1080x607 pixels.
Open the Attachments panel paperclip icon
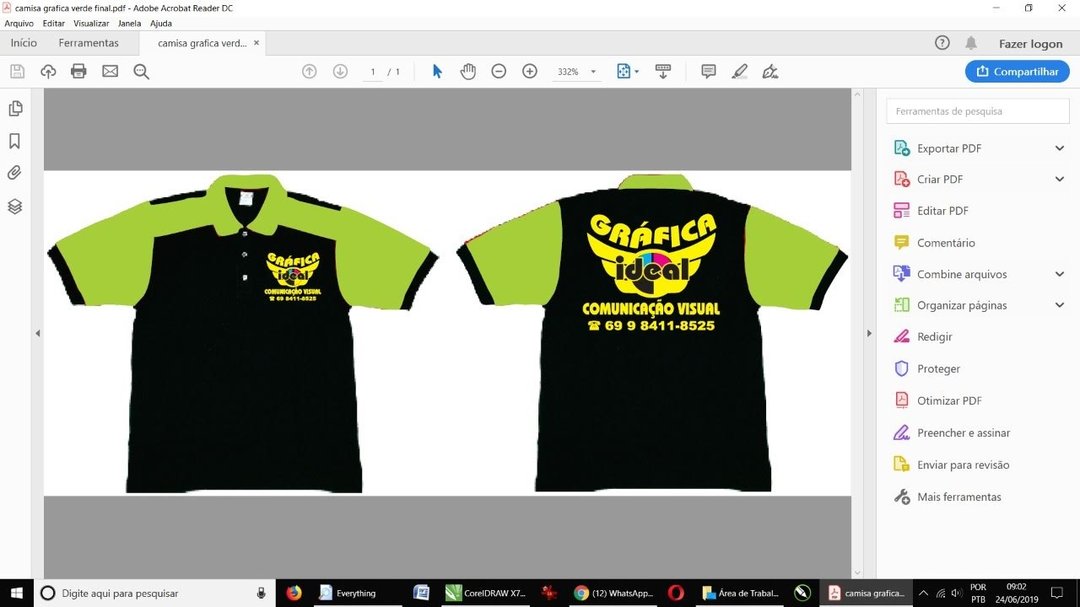coord(15,173)
